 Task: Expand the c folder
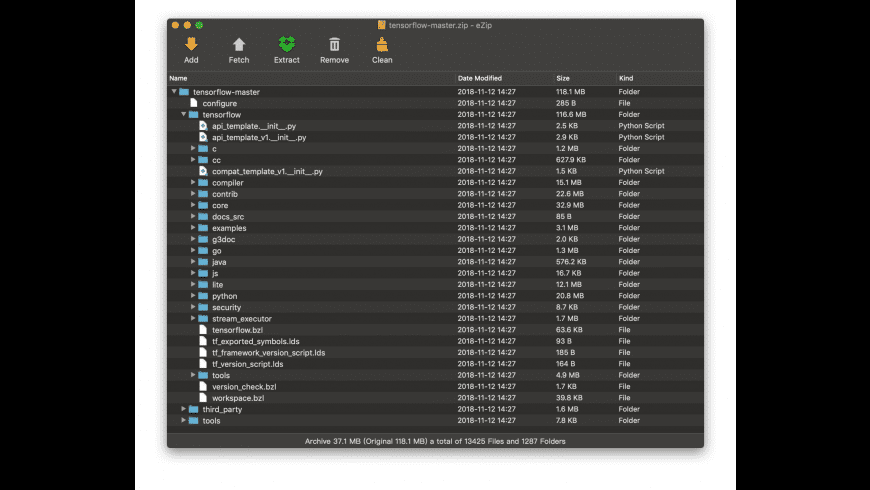coord(193,148)
